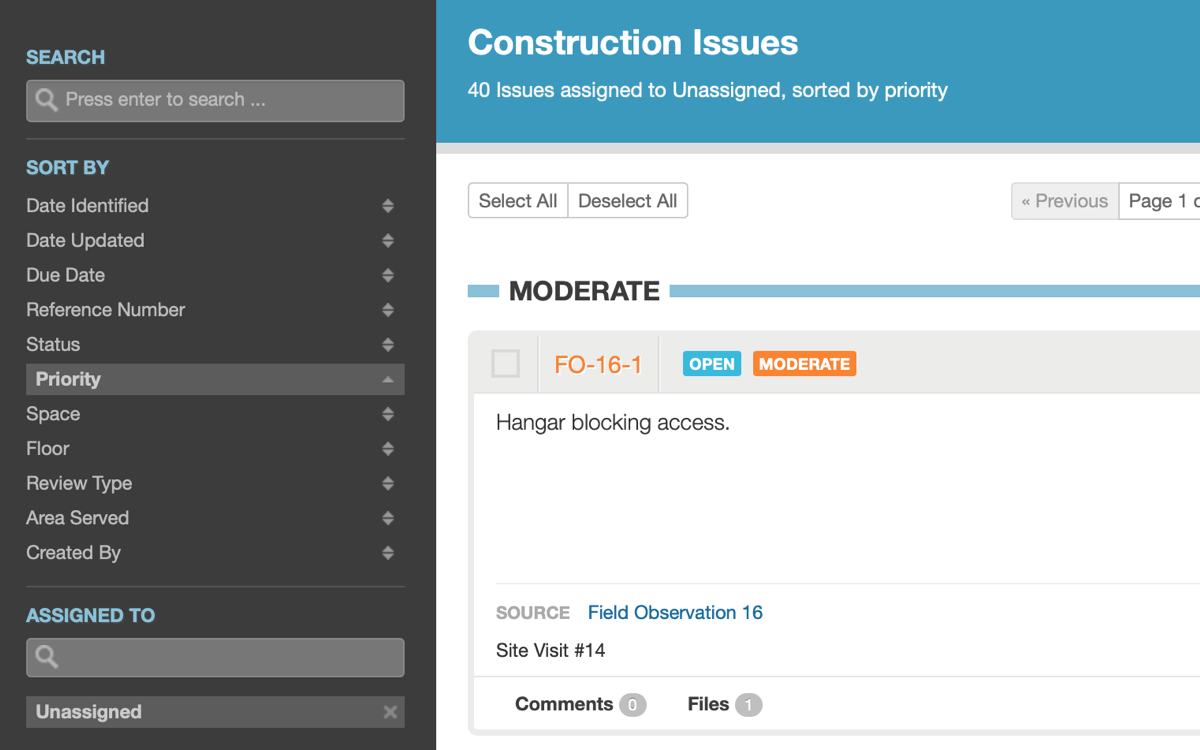Focus the Press enter to search field

[215, 100]
